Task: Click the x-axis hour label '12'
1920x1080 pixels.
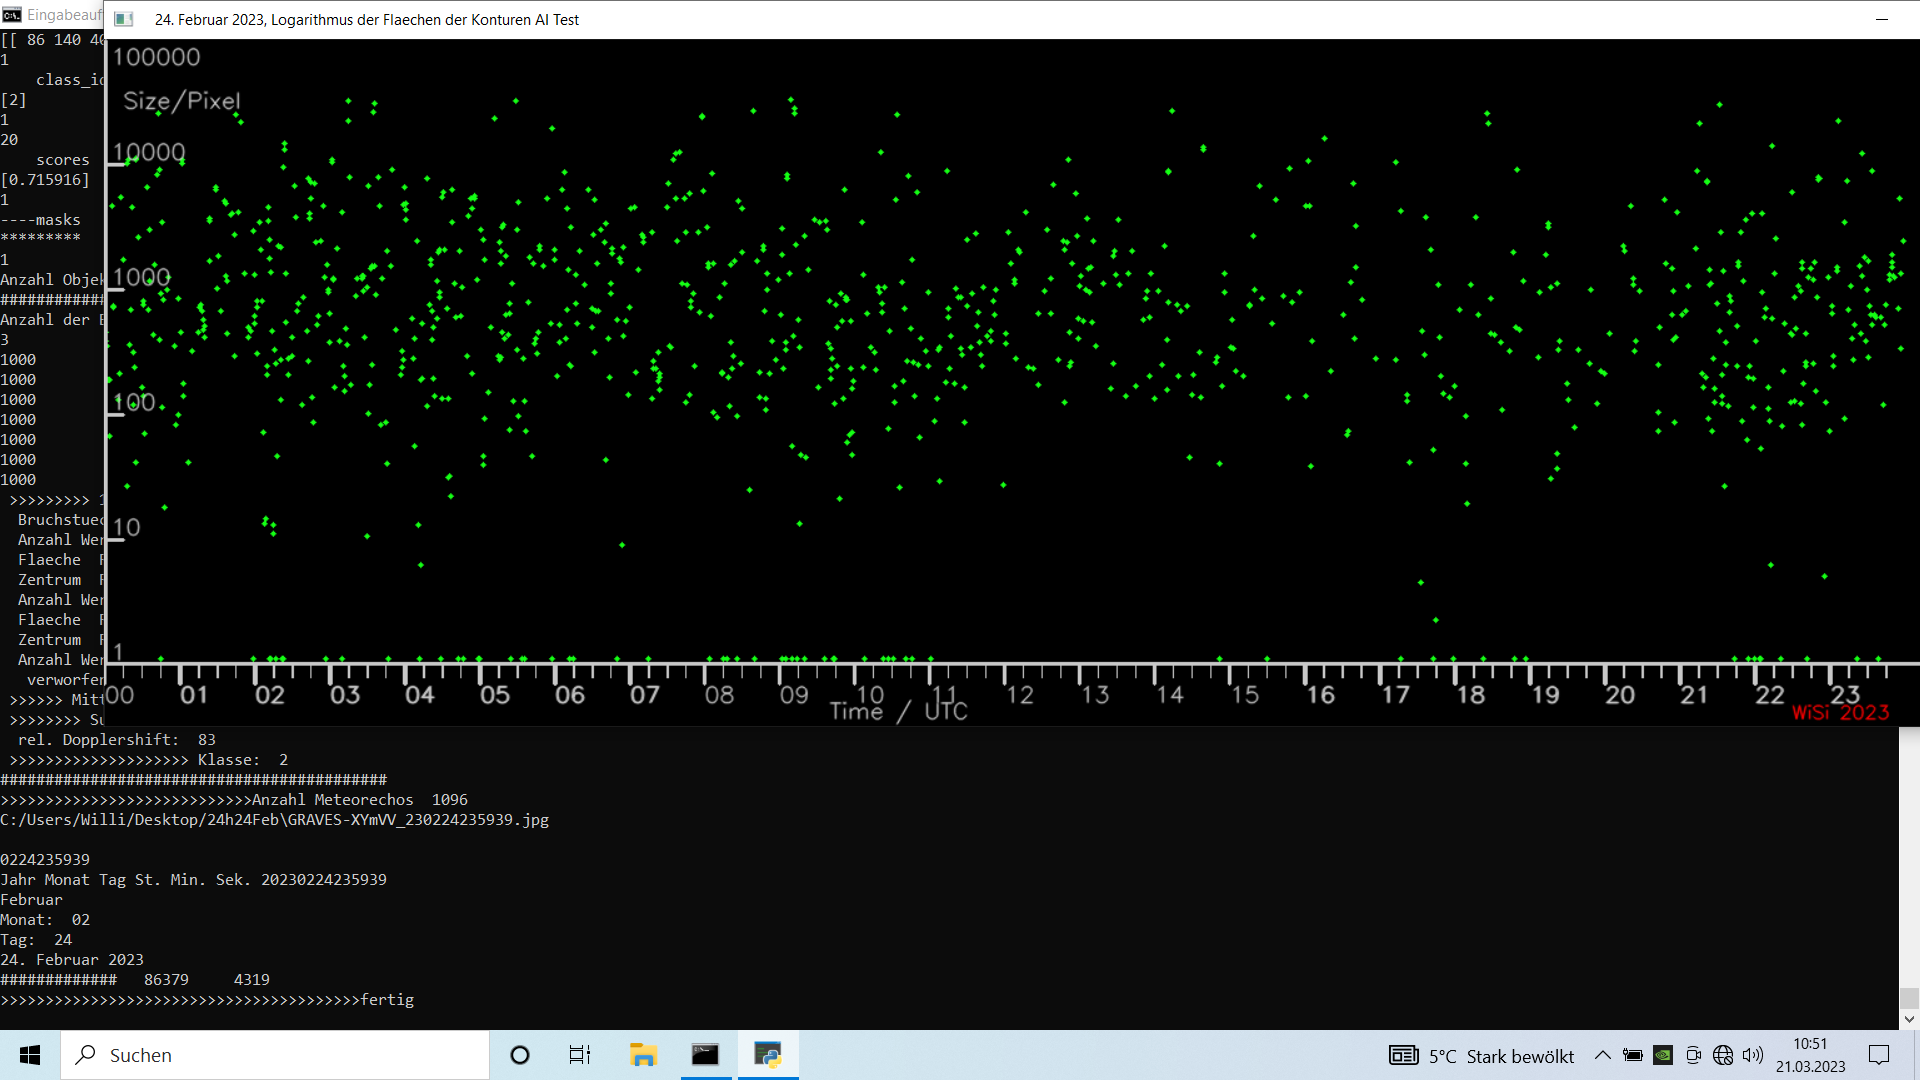Action: (1019, 695)
